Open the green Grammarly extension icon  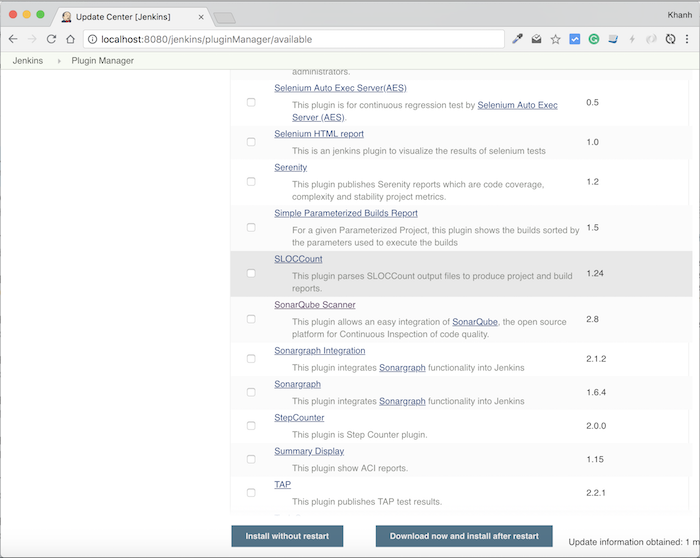pos(594,39)
